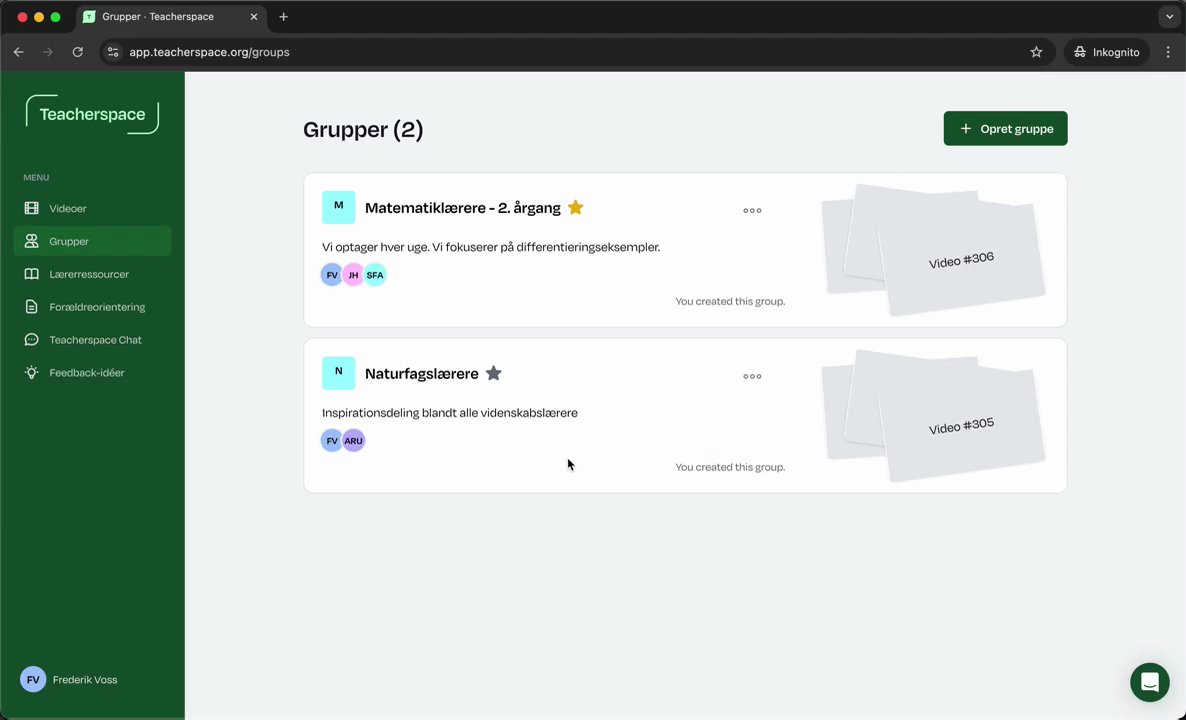Click the N group avatar tile

pos(338,373)
